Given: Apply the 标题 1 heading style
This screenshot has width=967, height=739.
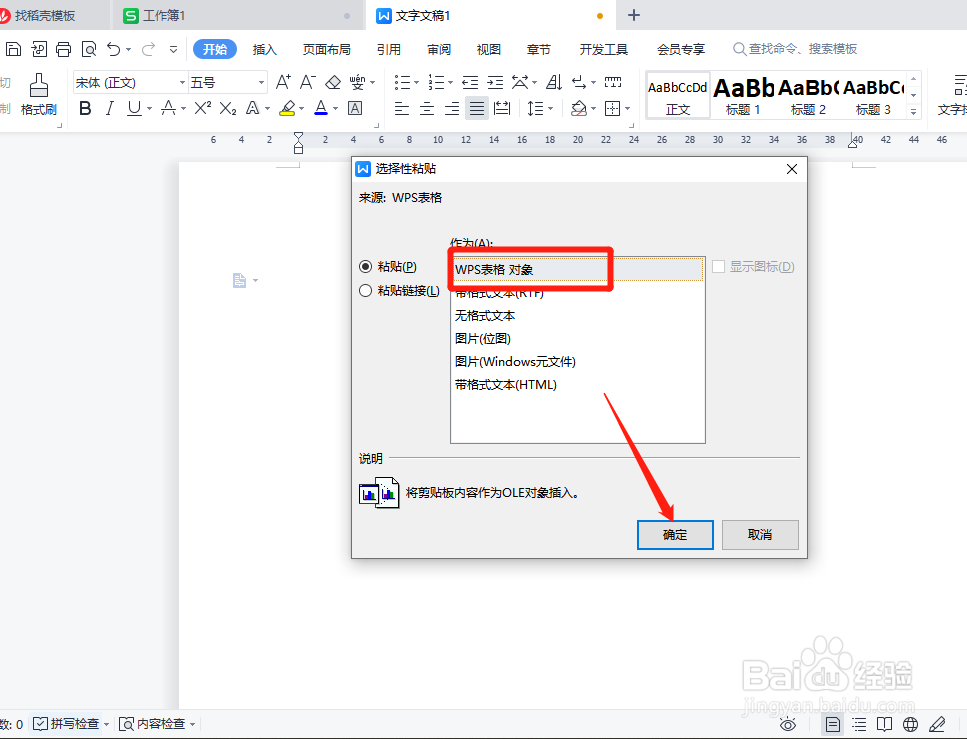Looking at the screenshot, I should (x=743, y=96).
